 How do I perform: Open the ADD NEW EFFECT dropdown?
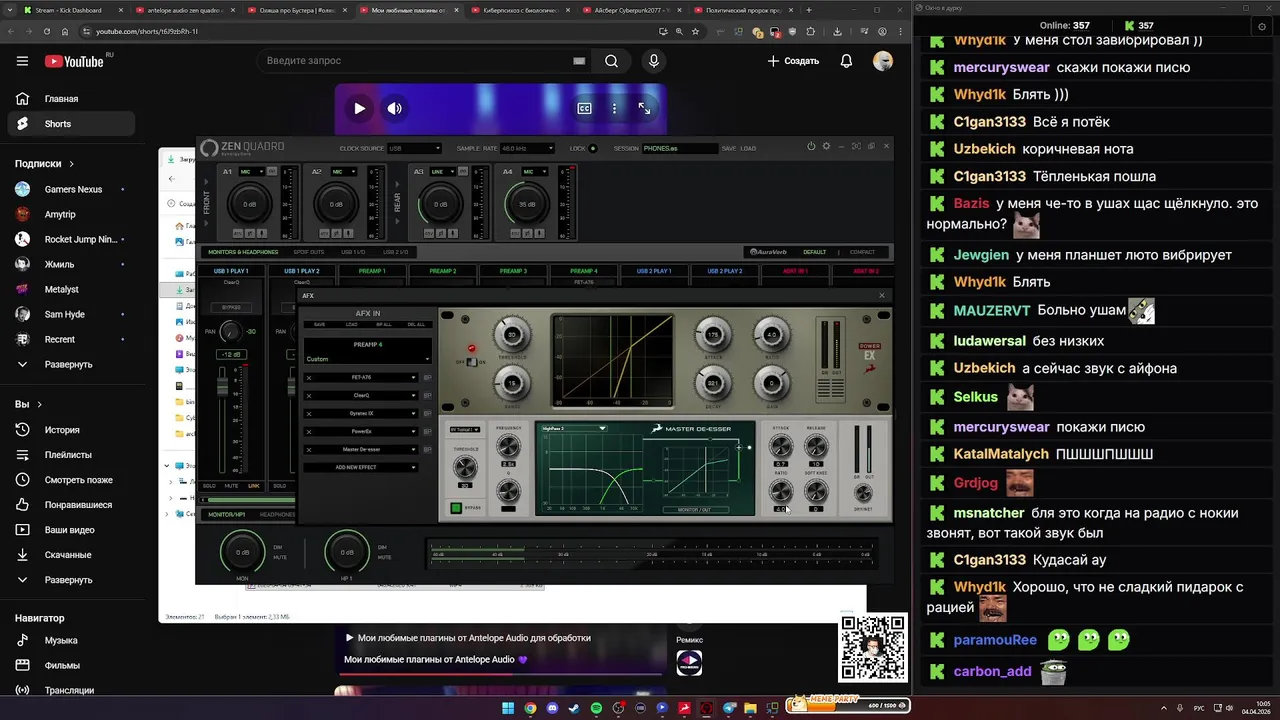361,467
